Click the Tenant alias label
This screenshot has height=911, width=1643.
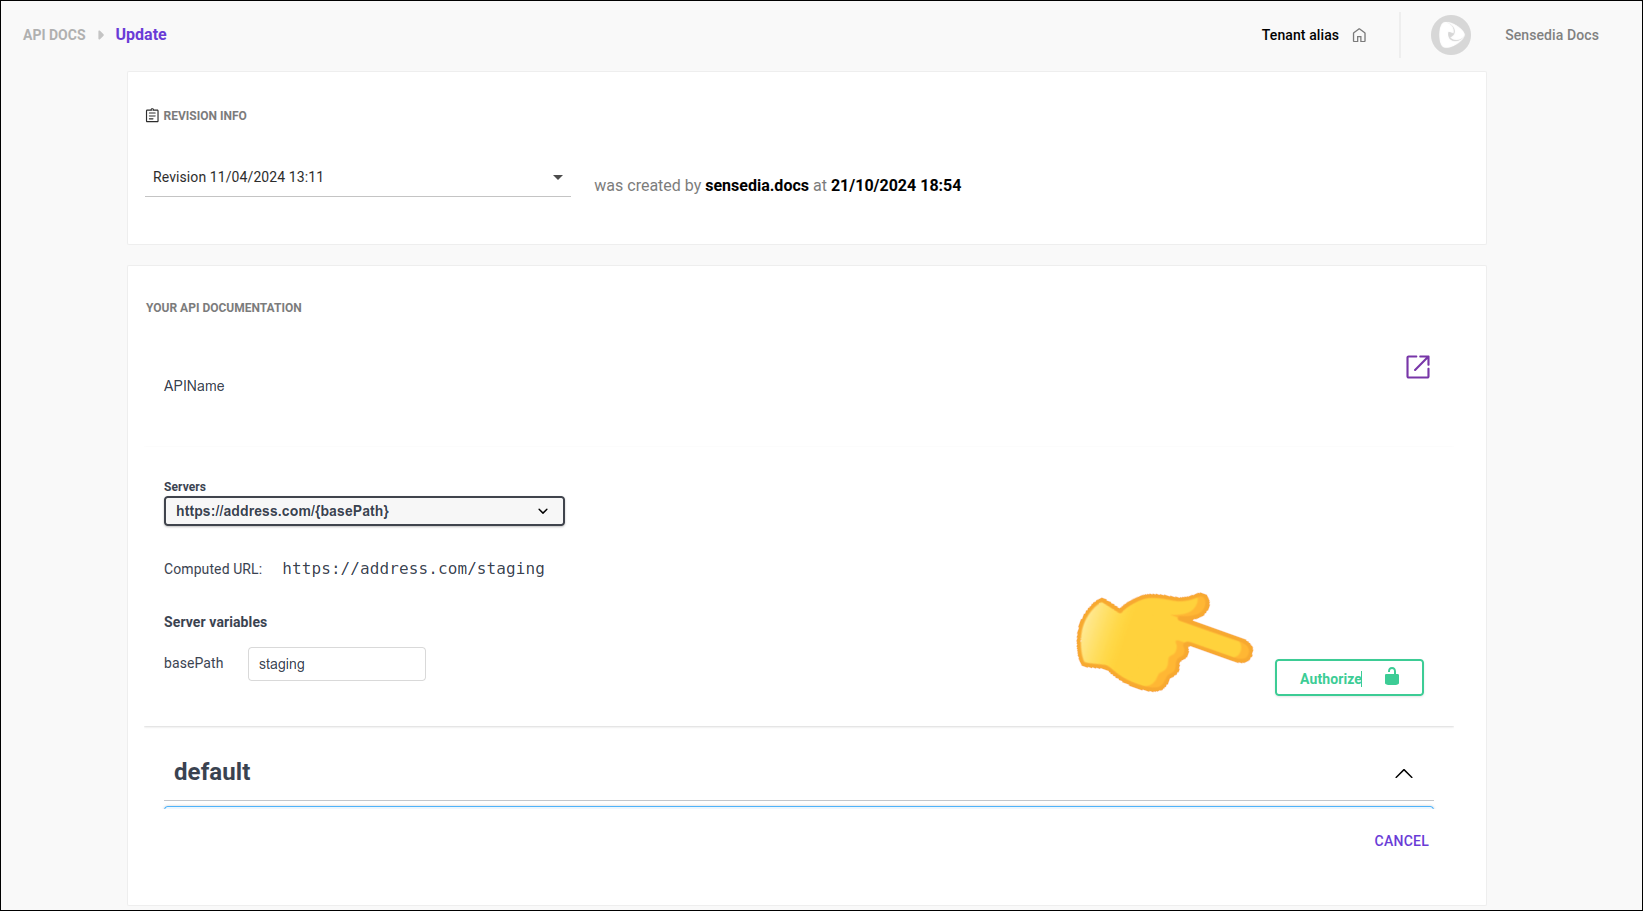pos(1299,34)
